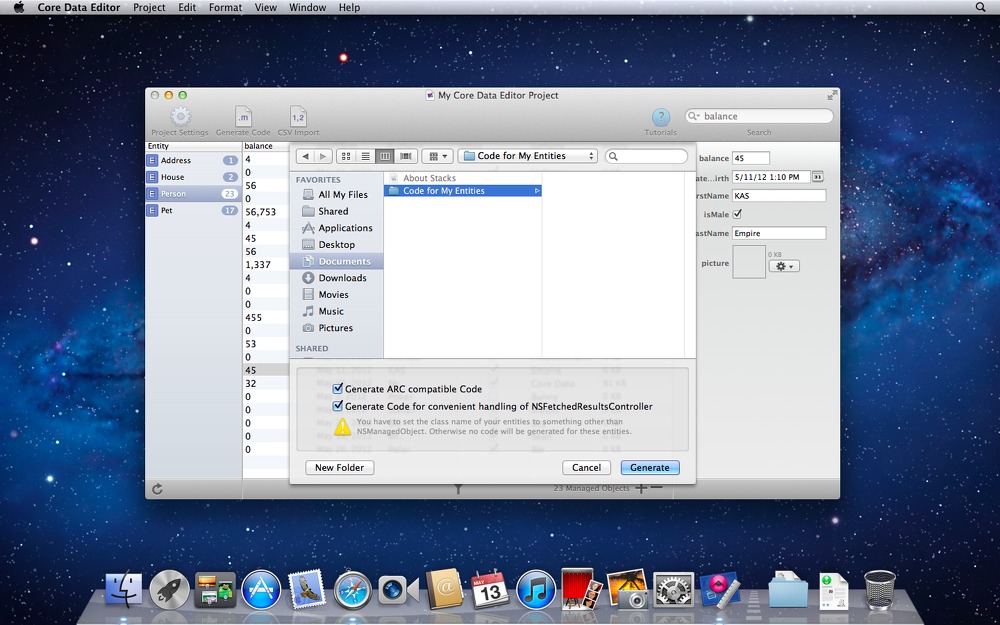Open iTunes from the Dock
Viewport: 1000px width, 625px height.
tap(536, 589)
